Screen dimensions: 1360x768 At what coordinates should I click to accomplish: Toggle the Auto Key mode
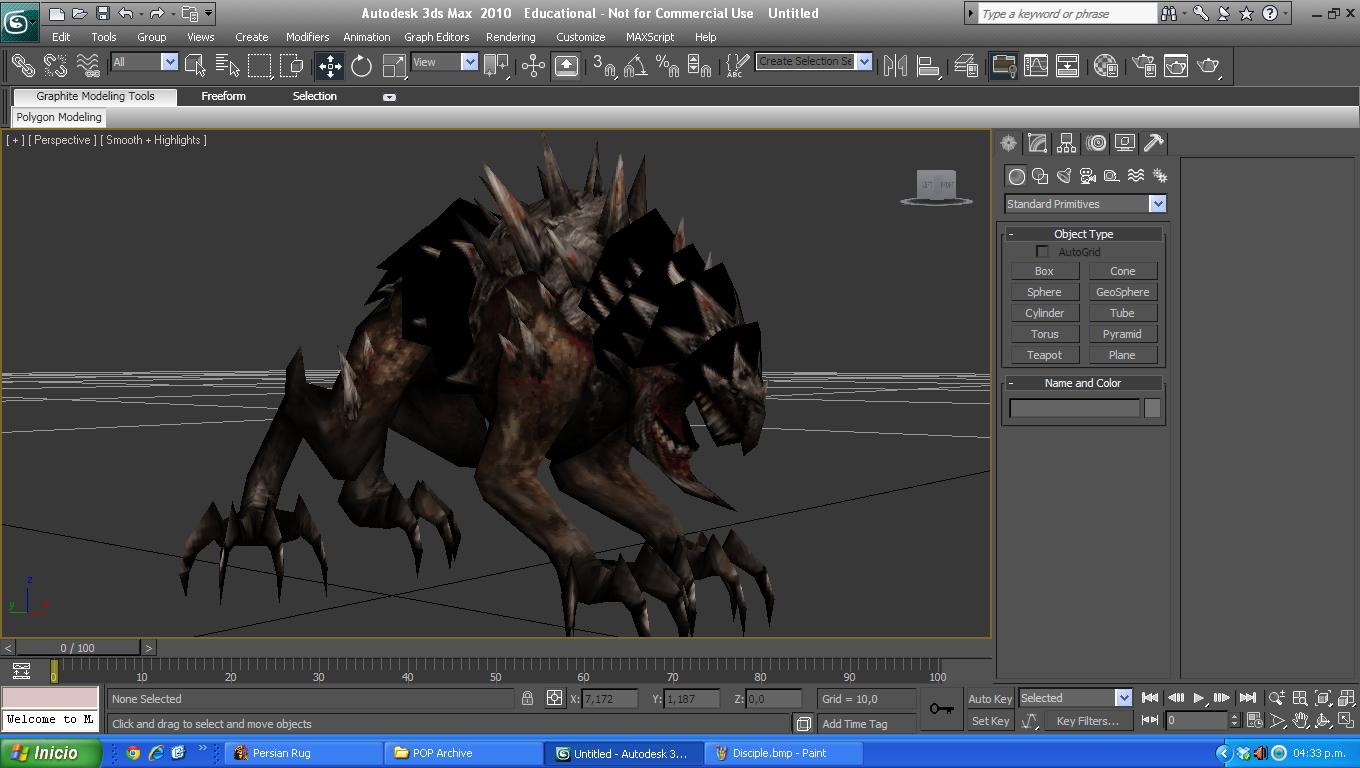(x=990, y=699)
